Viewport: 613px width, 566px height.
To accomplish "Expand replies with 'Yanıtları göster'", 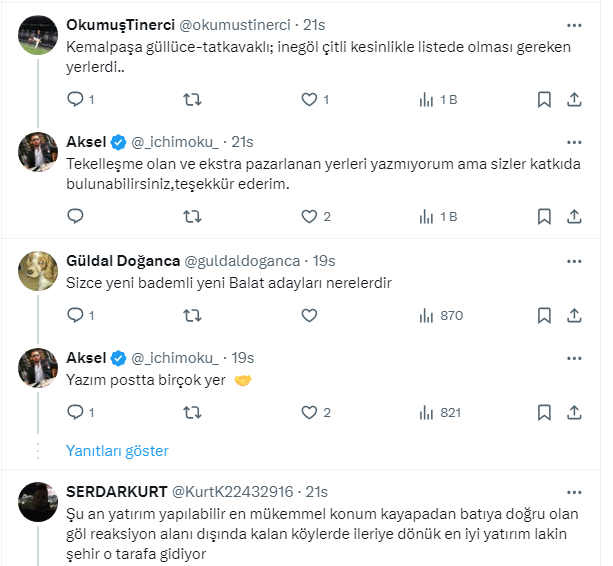I will pyautogui.click(x=117, y=451).
